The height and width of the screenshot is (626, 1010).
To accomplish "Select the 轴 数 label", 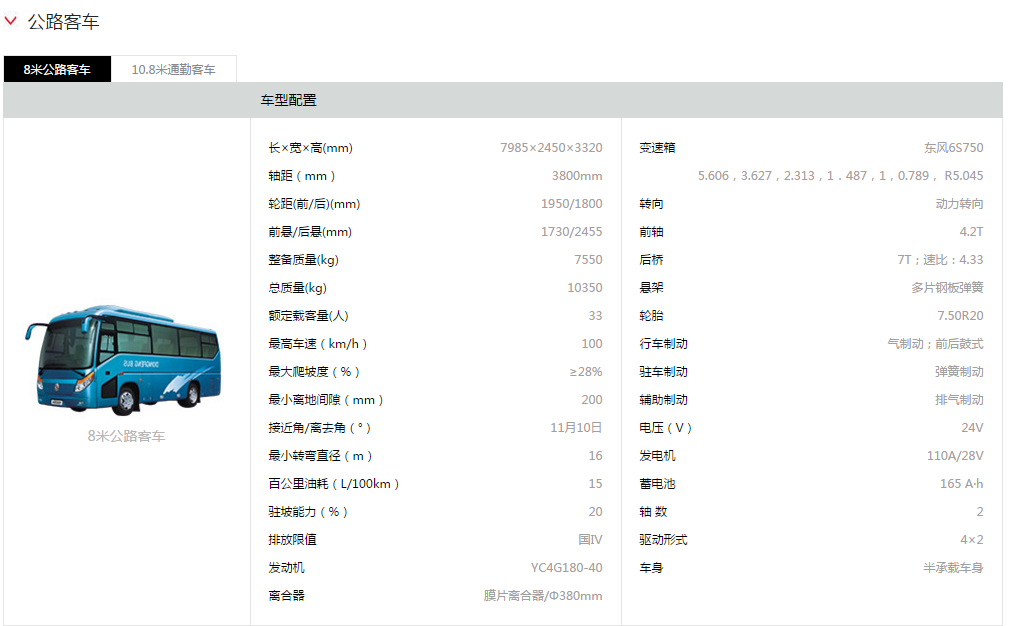I will pyautogui.click(x=653, y=512).
